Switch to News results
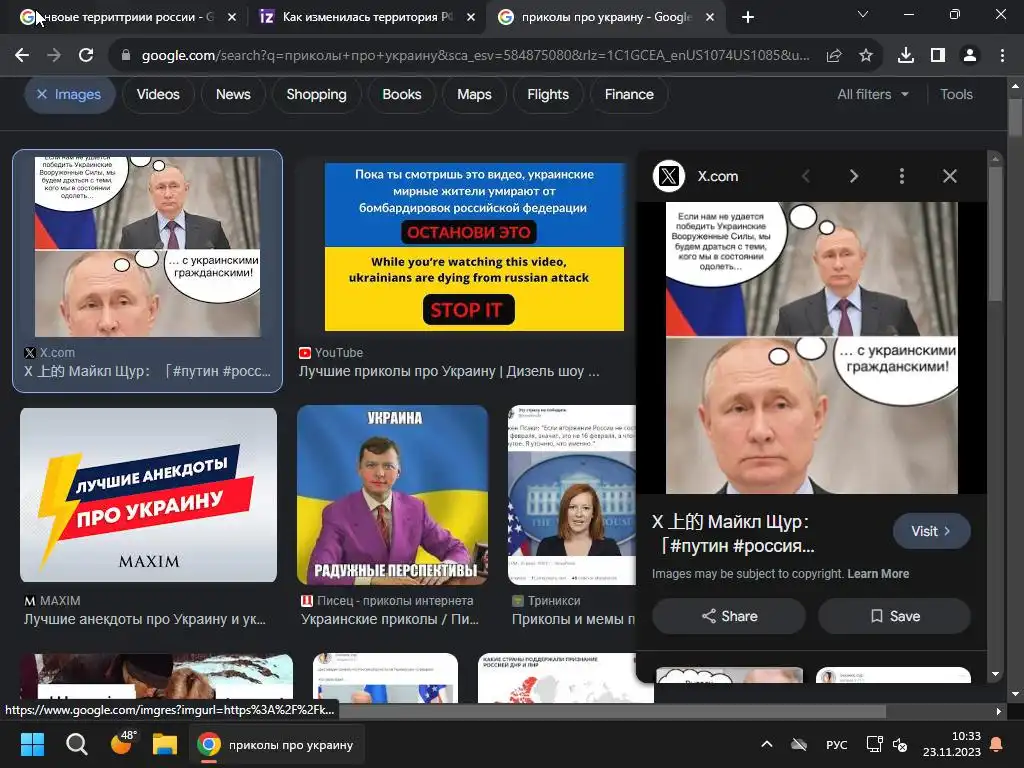The width and height of the screenshot is (1024, 768). [233, 95]
